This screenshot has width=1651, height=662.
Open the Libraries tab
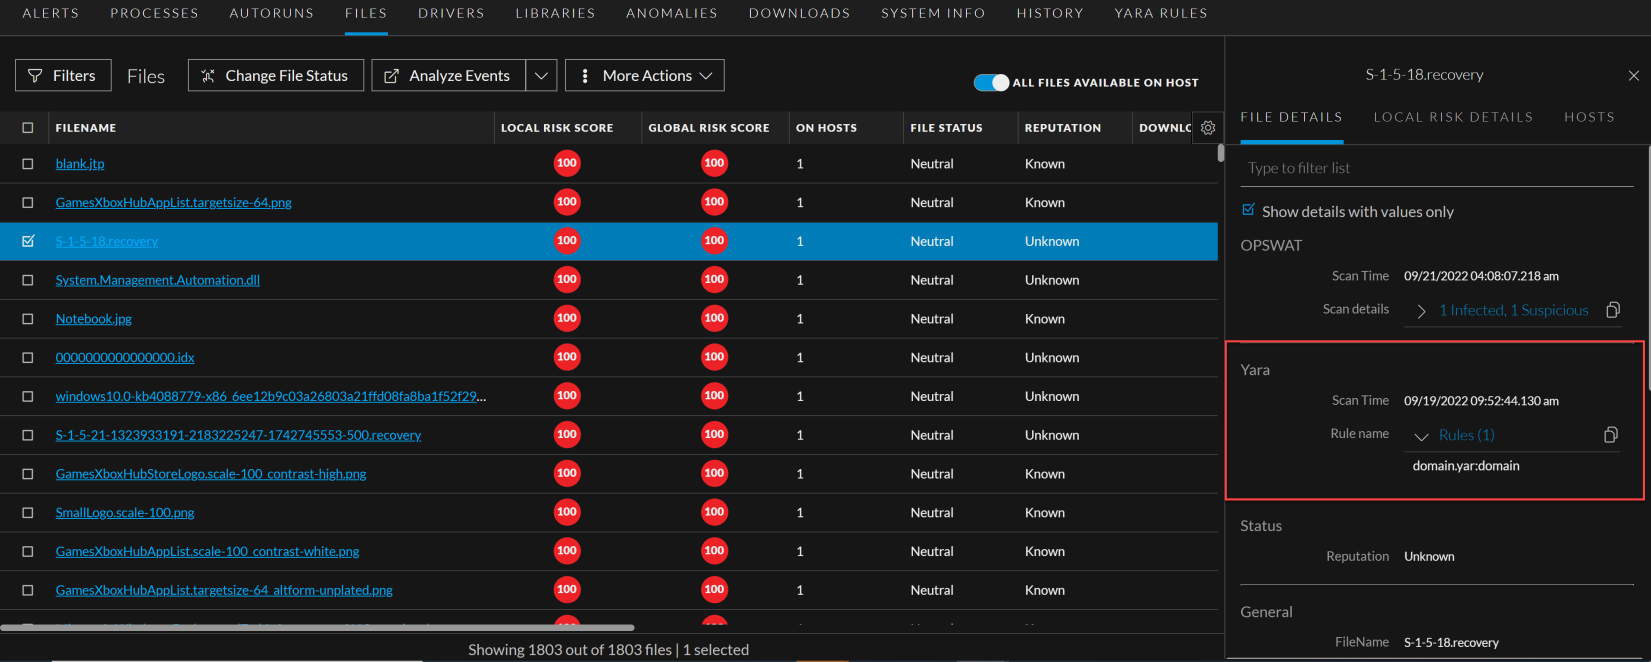[x=555, y=13]
